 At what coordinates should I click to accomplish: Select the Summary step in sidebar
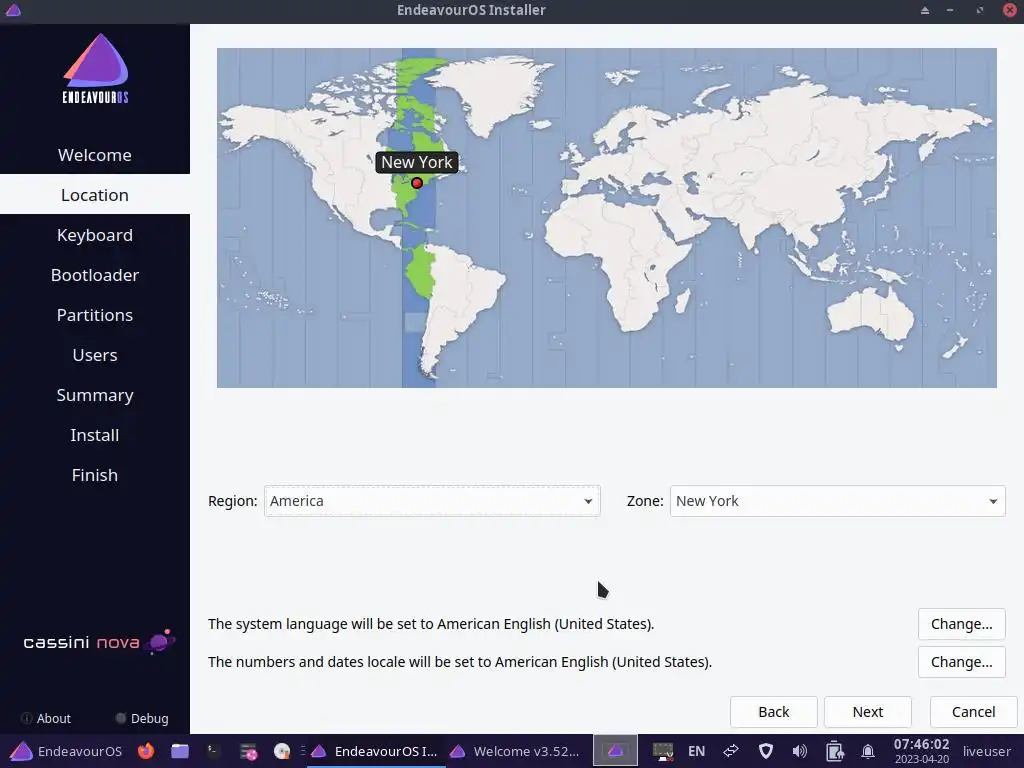pos(95,395)
